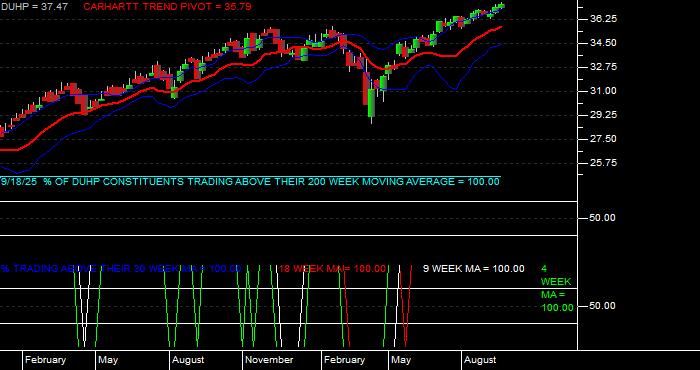Click the 29.25 price axis label
The image size is (700, 370).
click(x=603, y=115)
